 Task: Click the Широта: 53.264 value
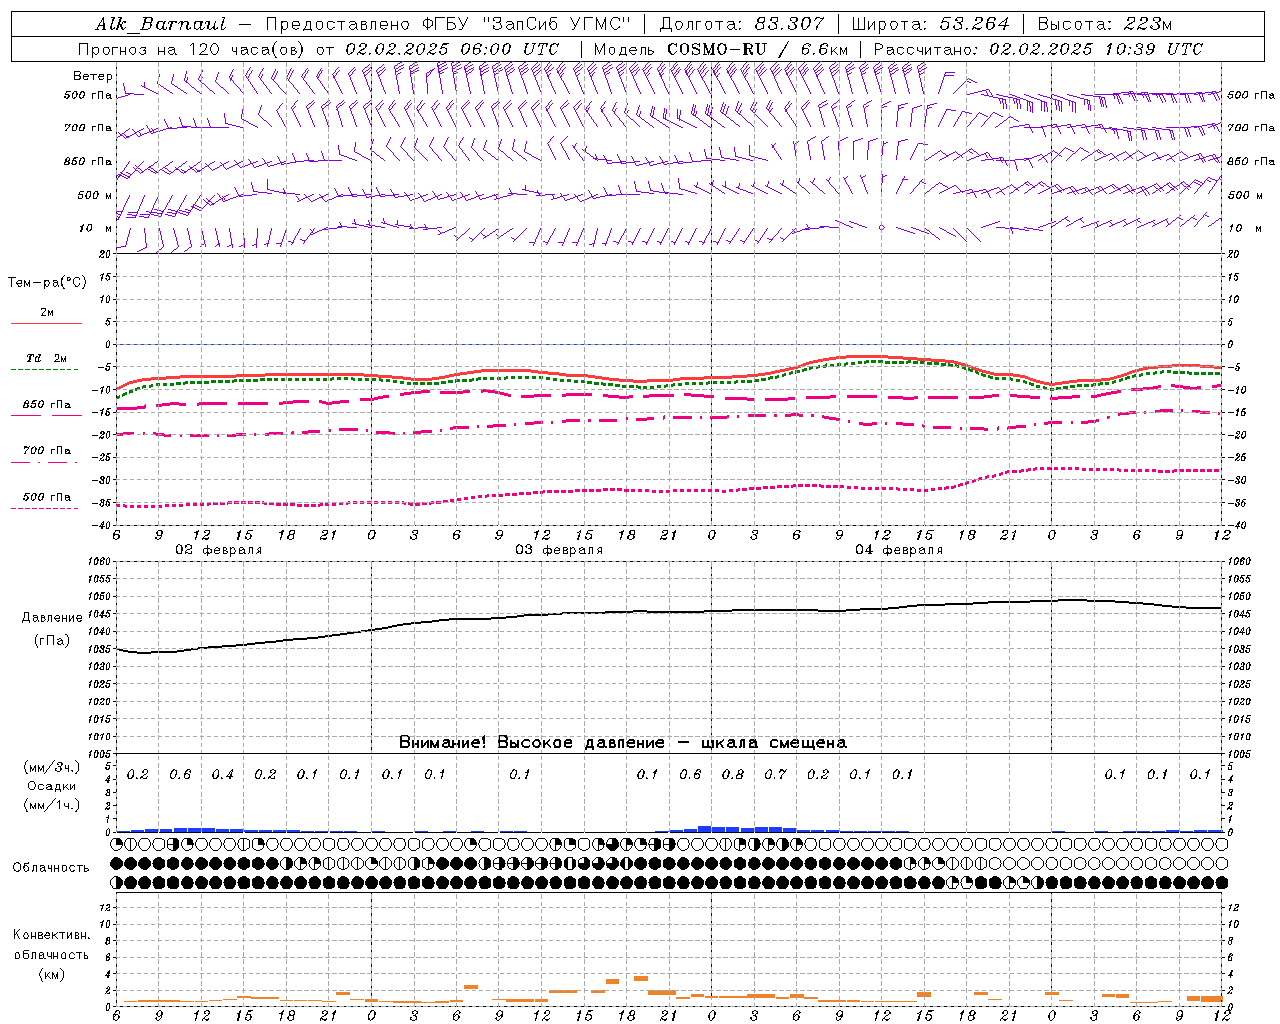tap(930, 24)
